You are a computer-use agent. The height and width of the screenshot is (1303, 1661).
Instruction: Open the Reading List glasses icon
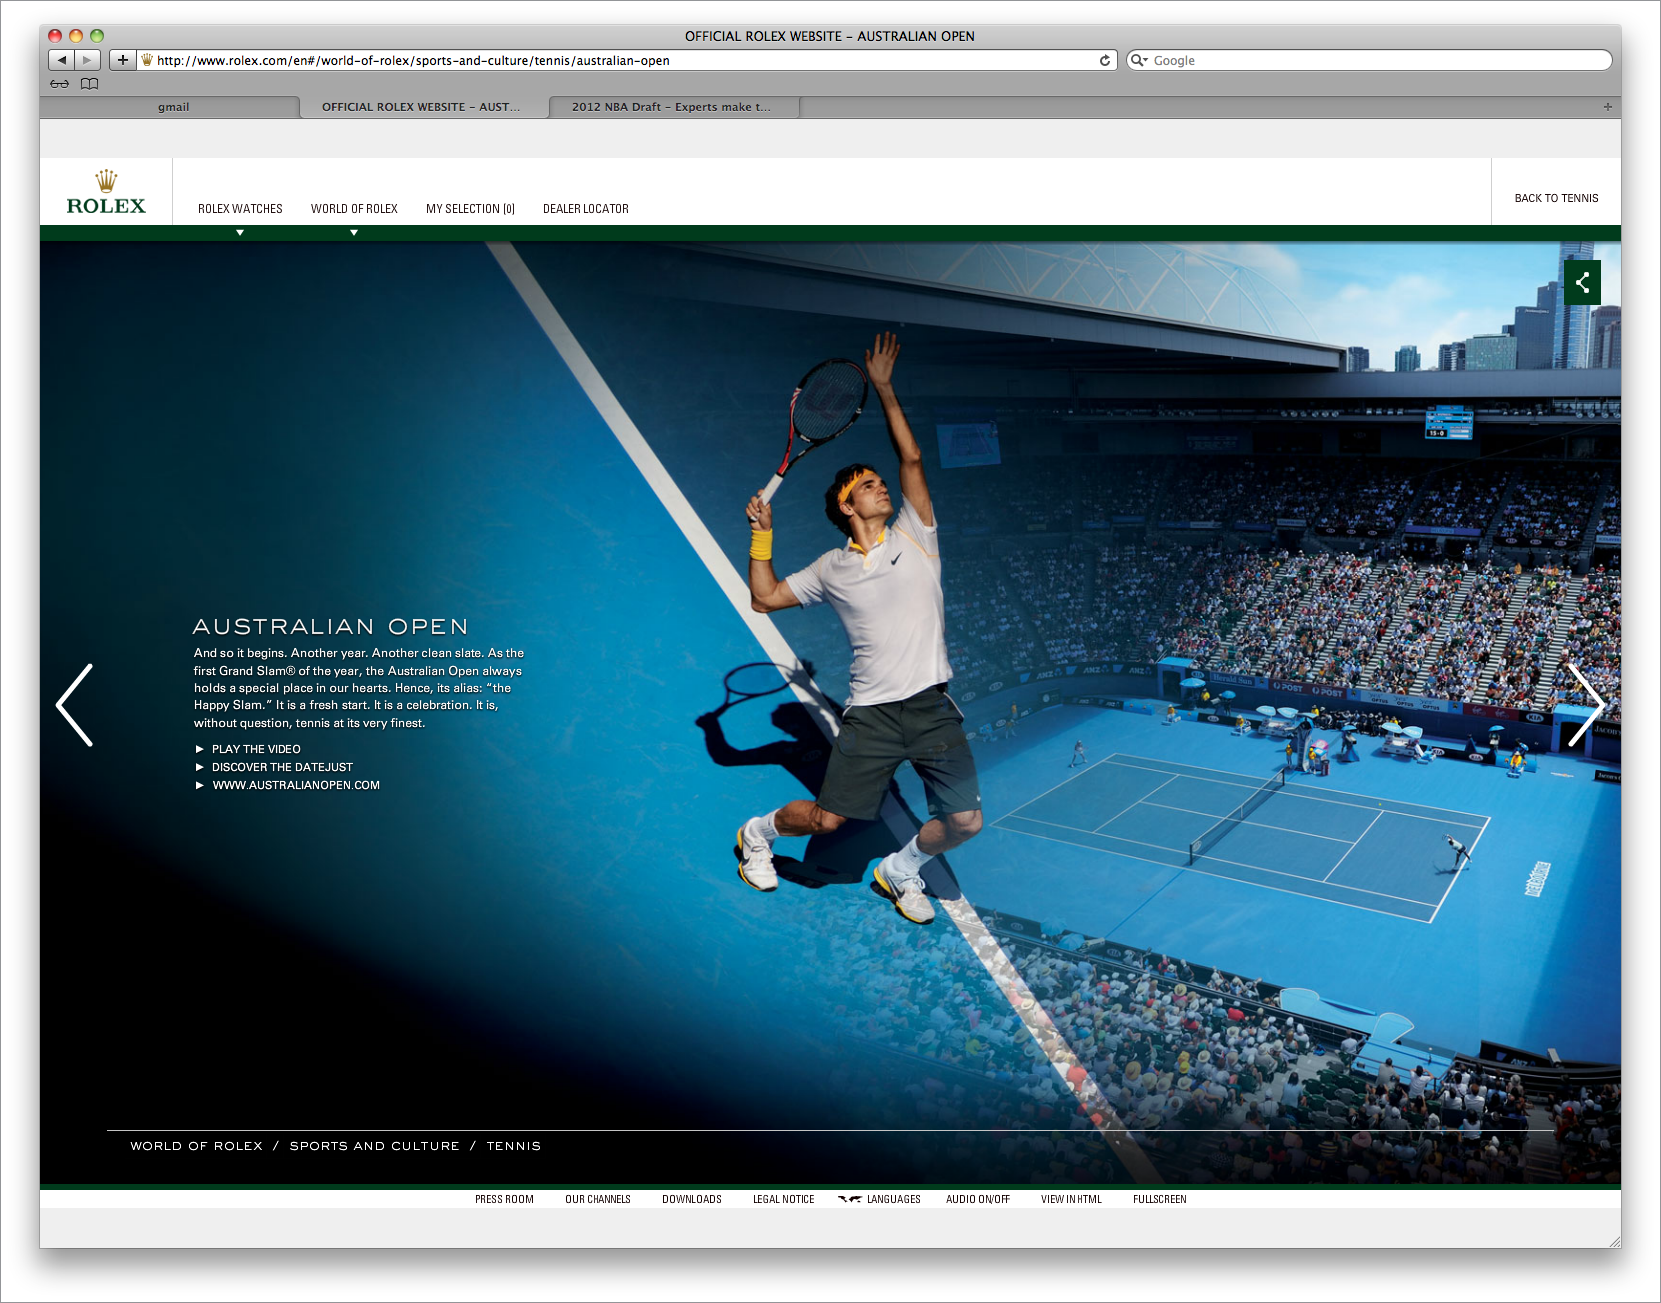(60, 84)
